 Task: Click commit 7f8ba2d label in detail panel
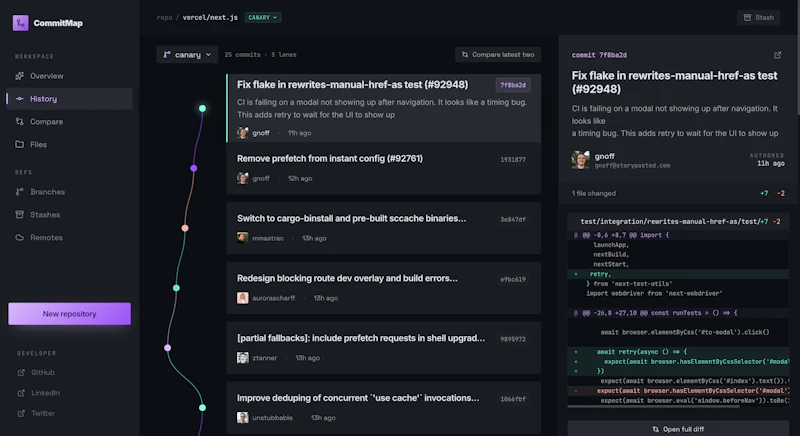tap(599, 55)
